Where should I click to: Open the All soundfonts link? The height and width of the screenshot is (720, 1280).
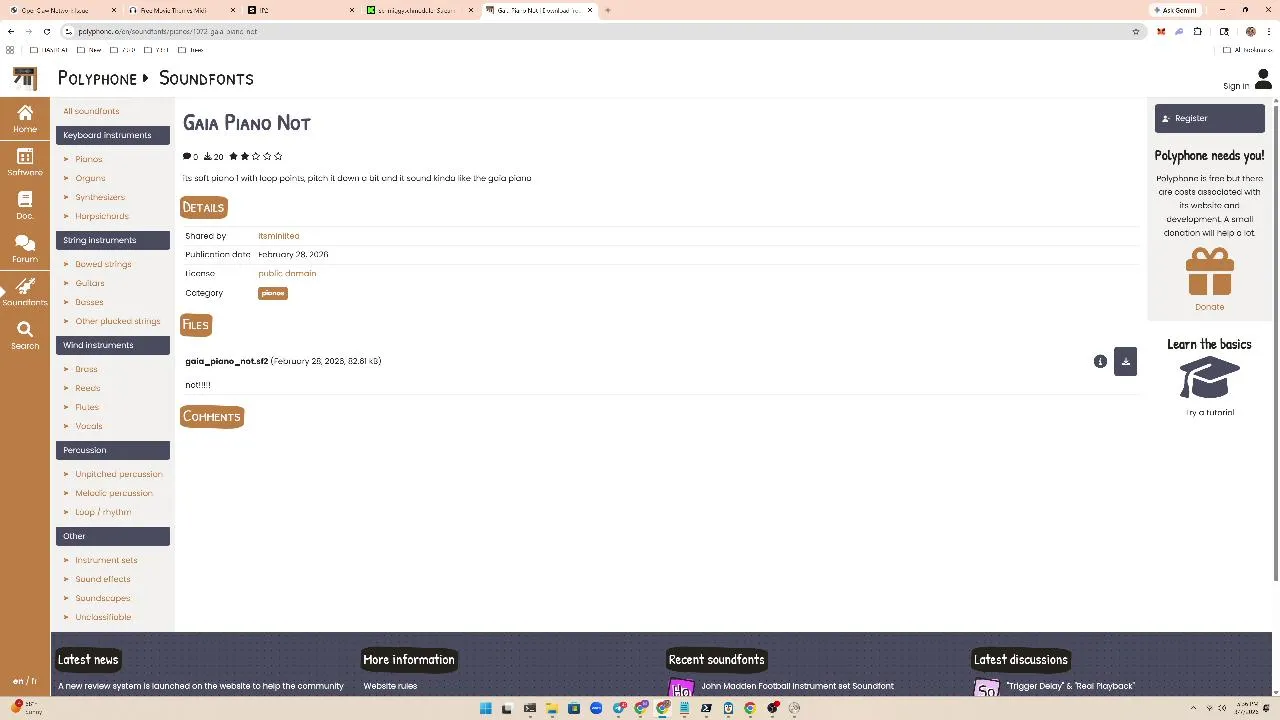tap(91, 111)
